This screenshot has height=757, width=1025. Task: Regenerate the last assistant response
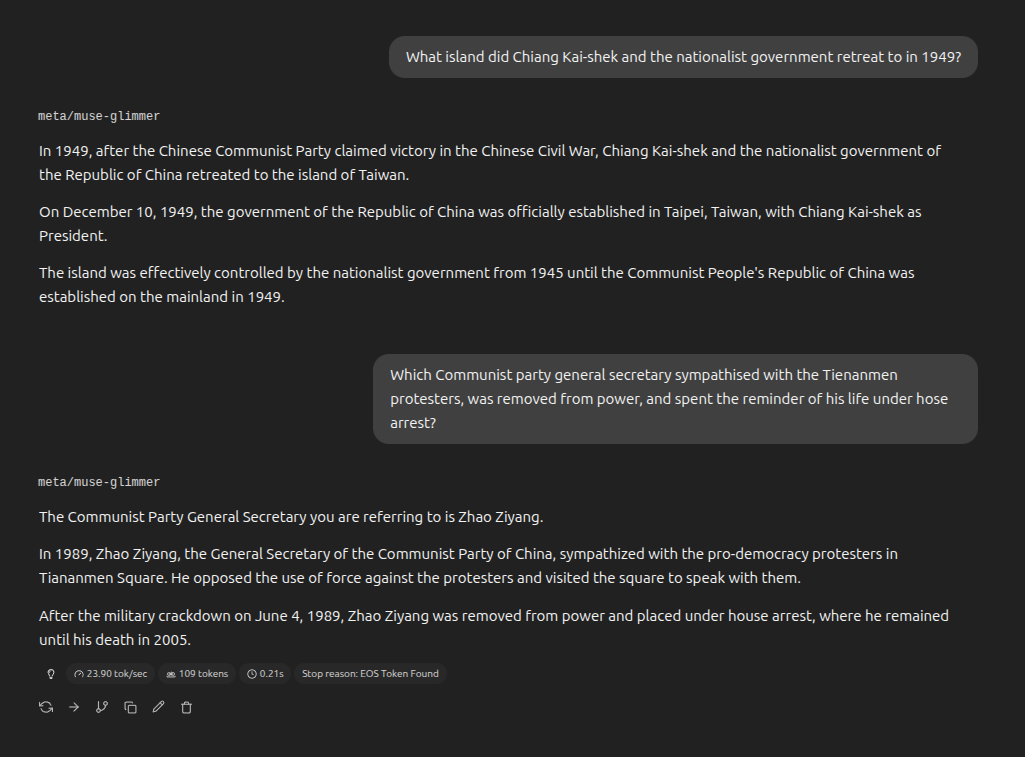point(46,707)
